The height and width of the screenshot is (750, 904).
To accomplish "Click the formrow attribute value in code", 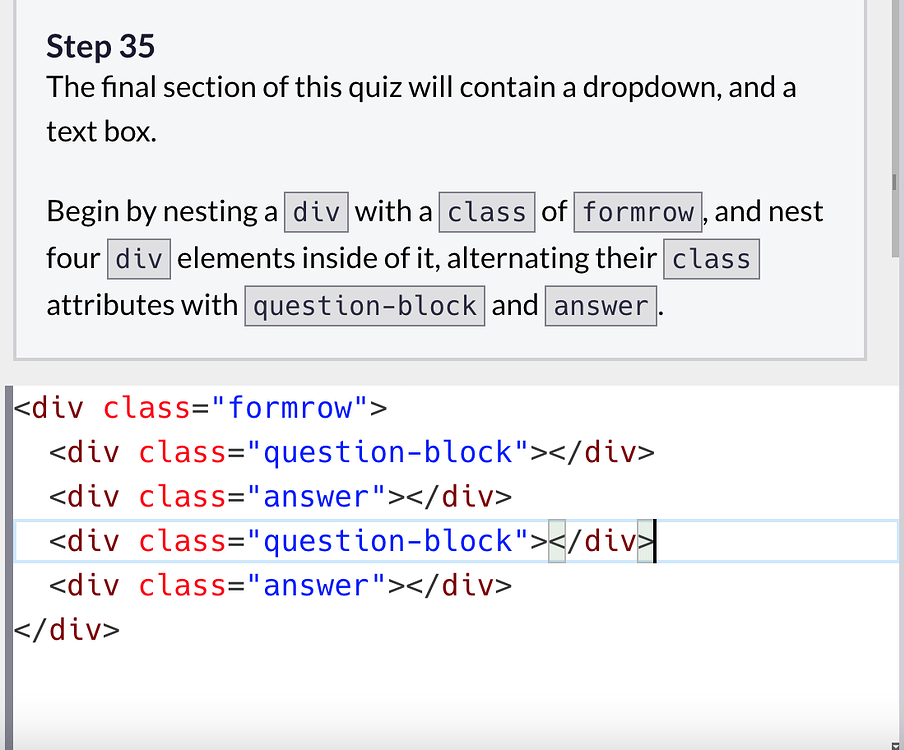I will [x=293, y=407].
